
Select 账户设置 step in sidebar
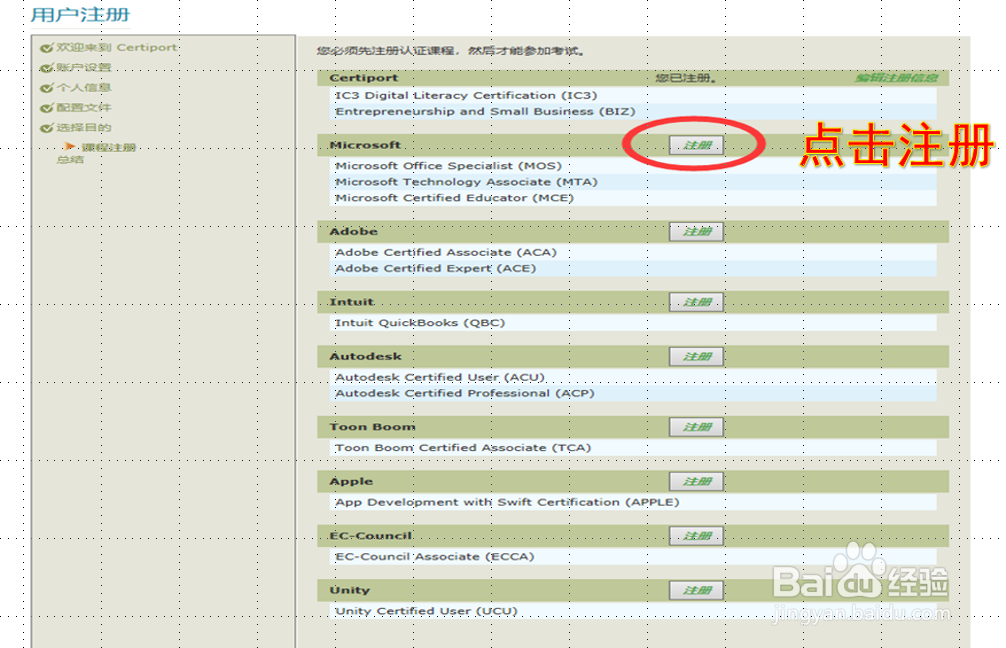[83, 67]
